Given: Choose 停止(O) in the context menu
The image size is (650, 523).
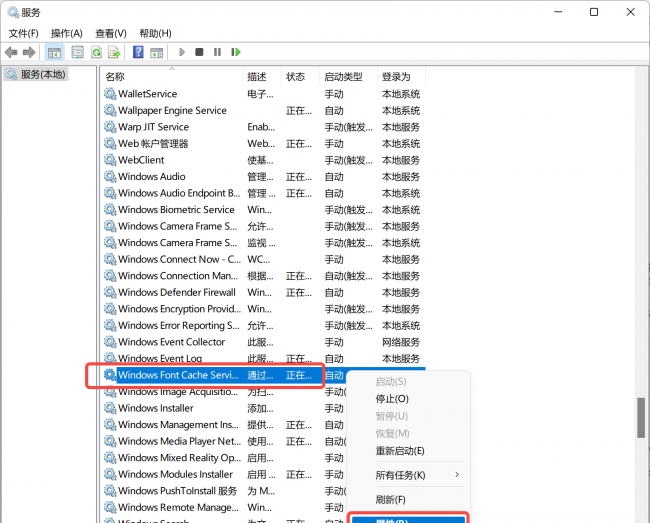Looking at the screenshot, I should point(409,399).
